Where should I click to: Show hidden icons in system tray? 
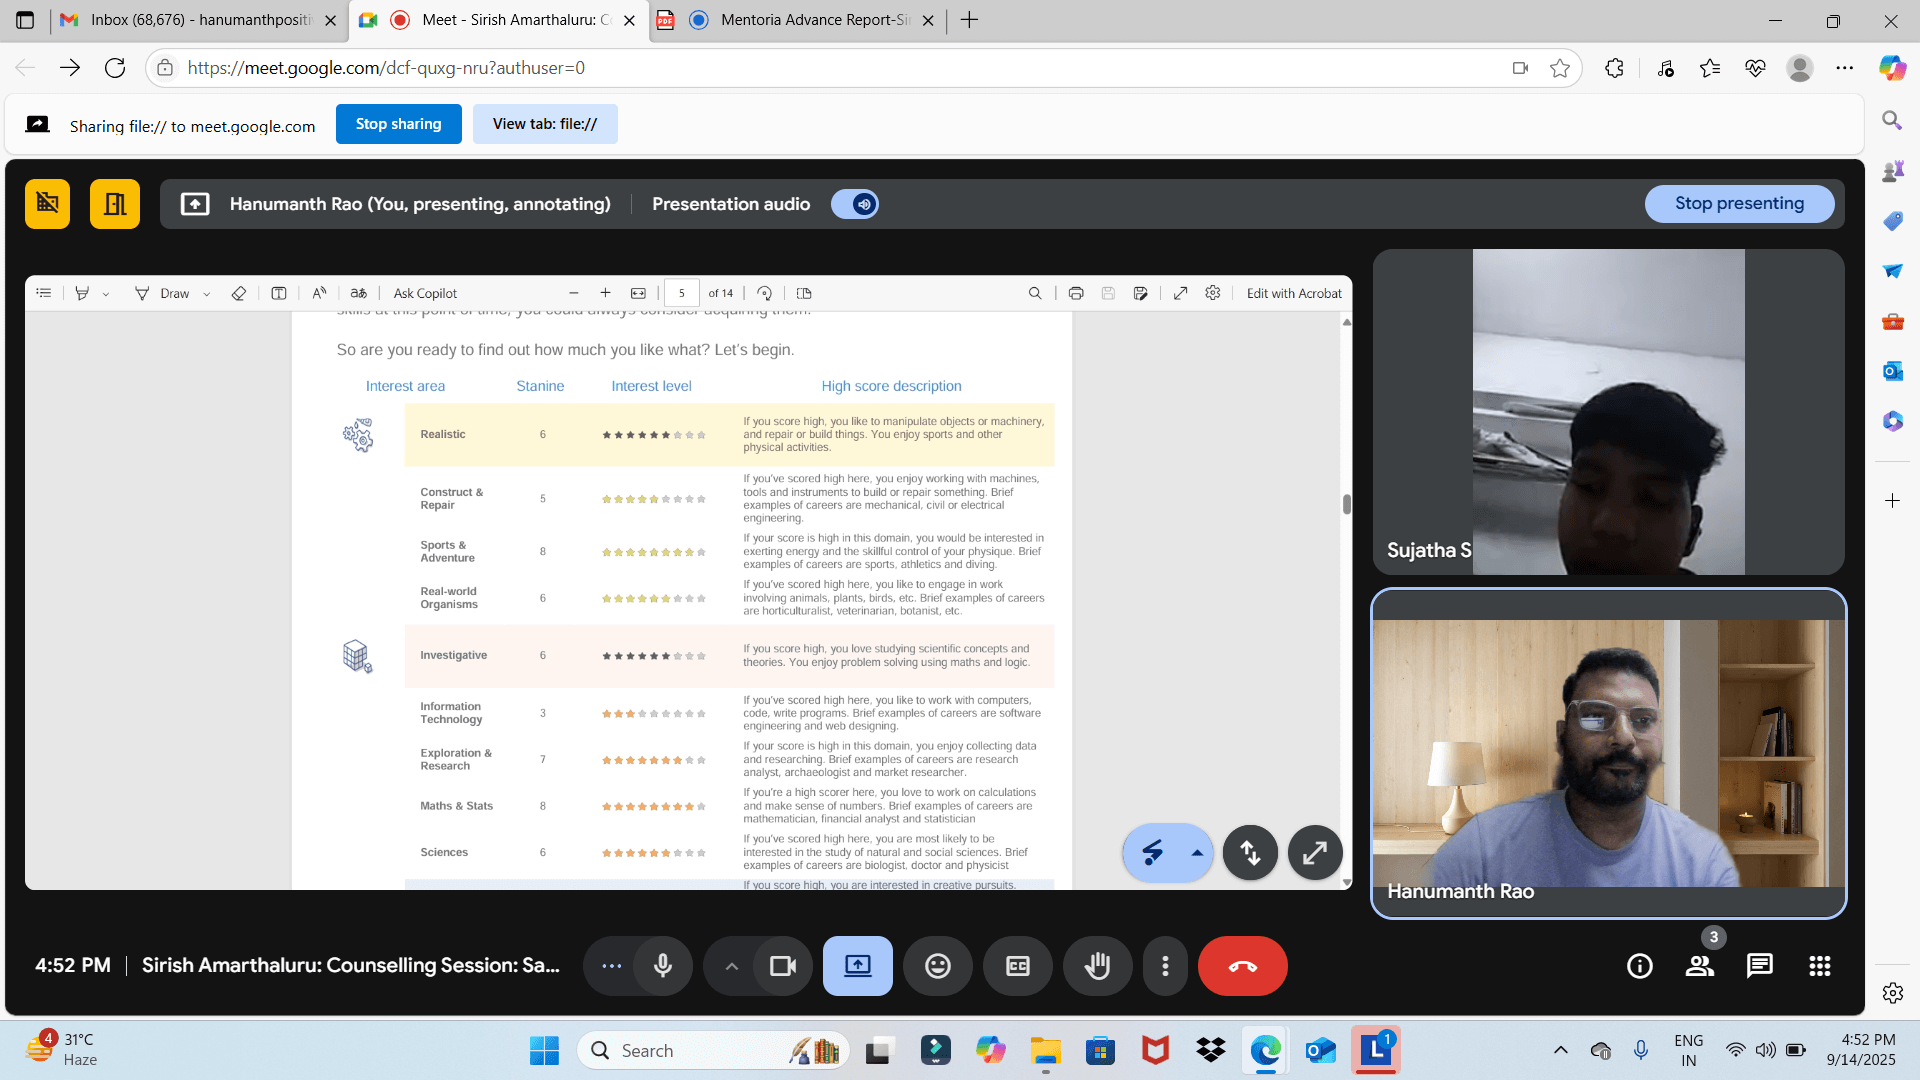click(x=1560, y=1050)
